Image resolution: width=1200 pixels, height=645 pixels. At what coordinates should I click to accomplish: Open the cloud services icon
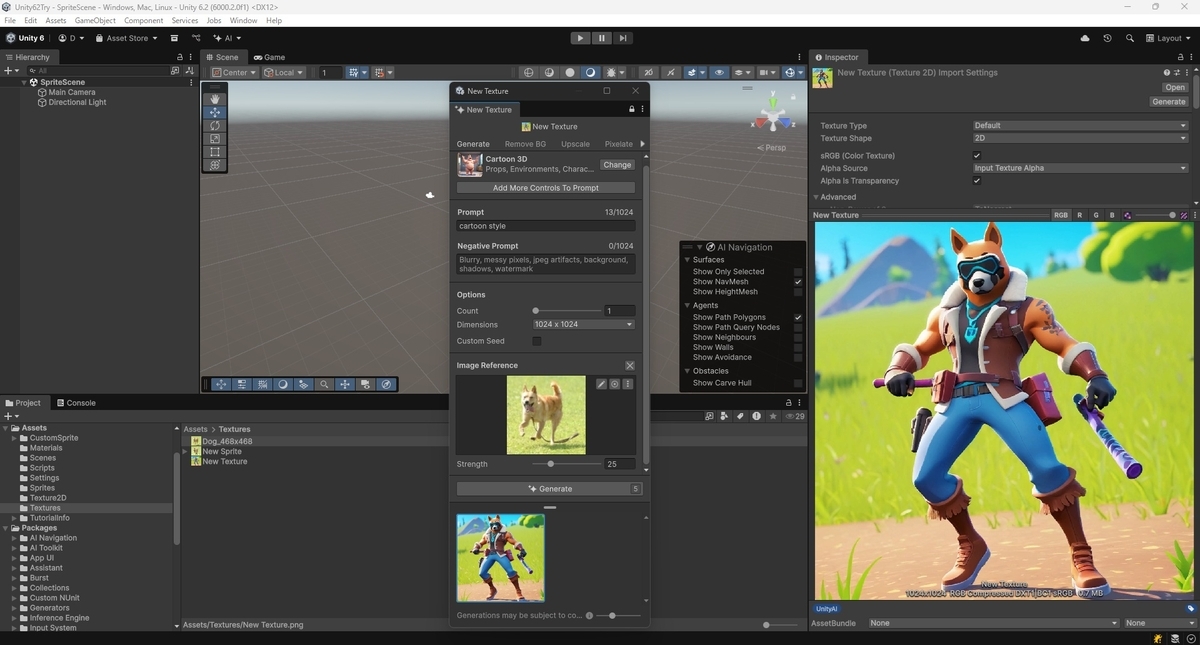click(1085, 38)
